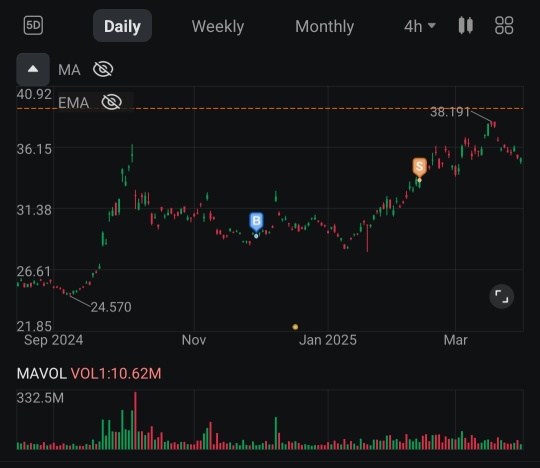
Task: Click the tallest red volume bar
Action: (135, 420)
